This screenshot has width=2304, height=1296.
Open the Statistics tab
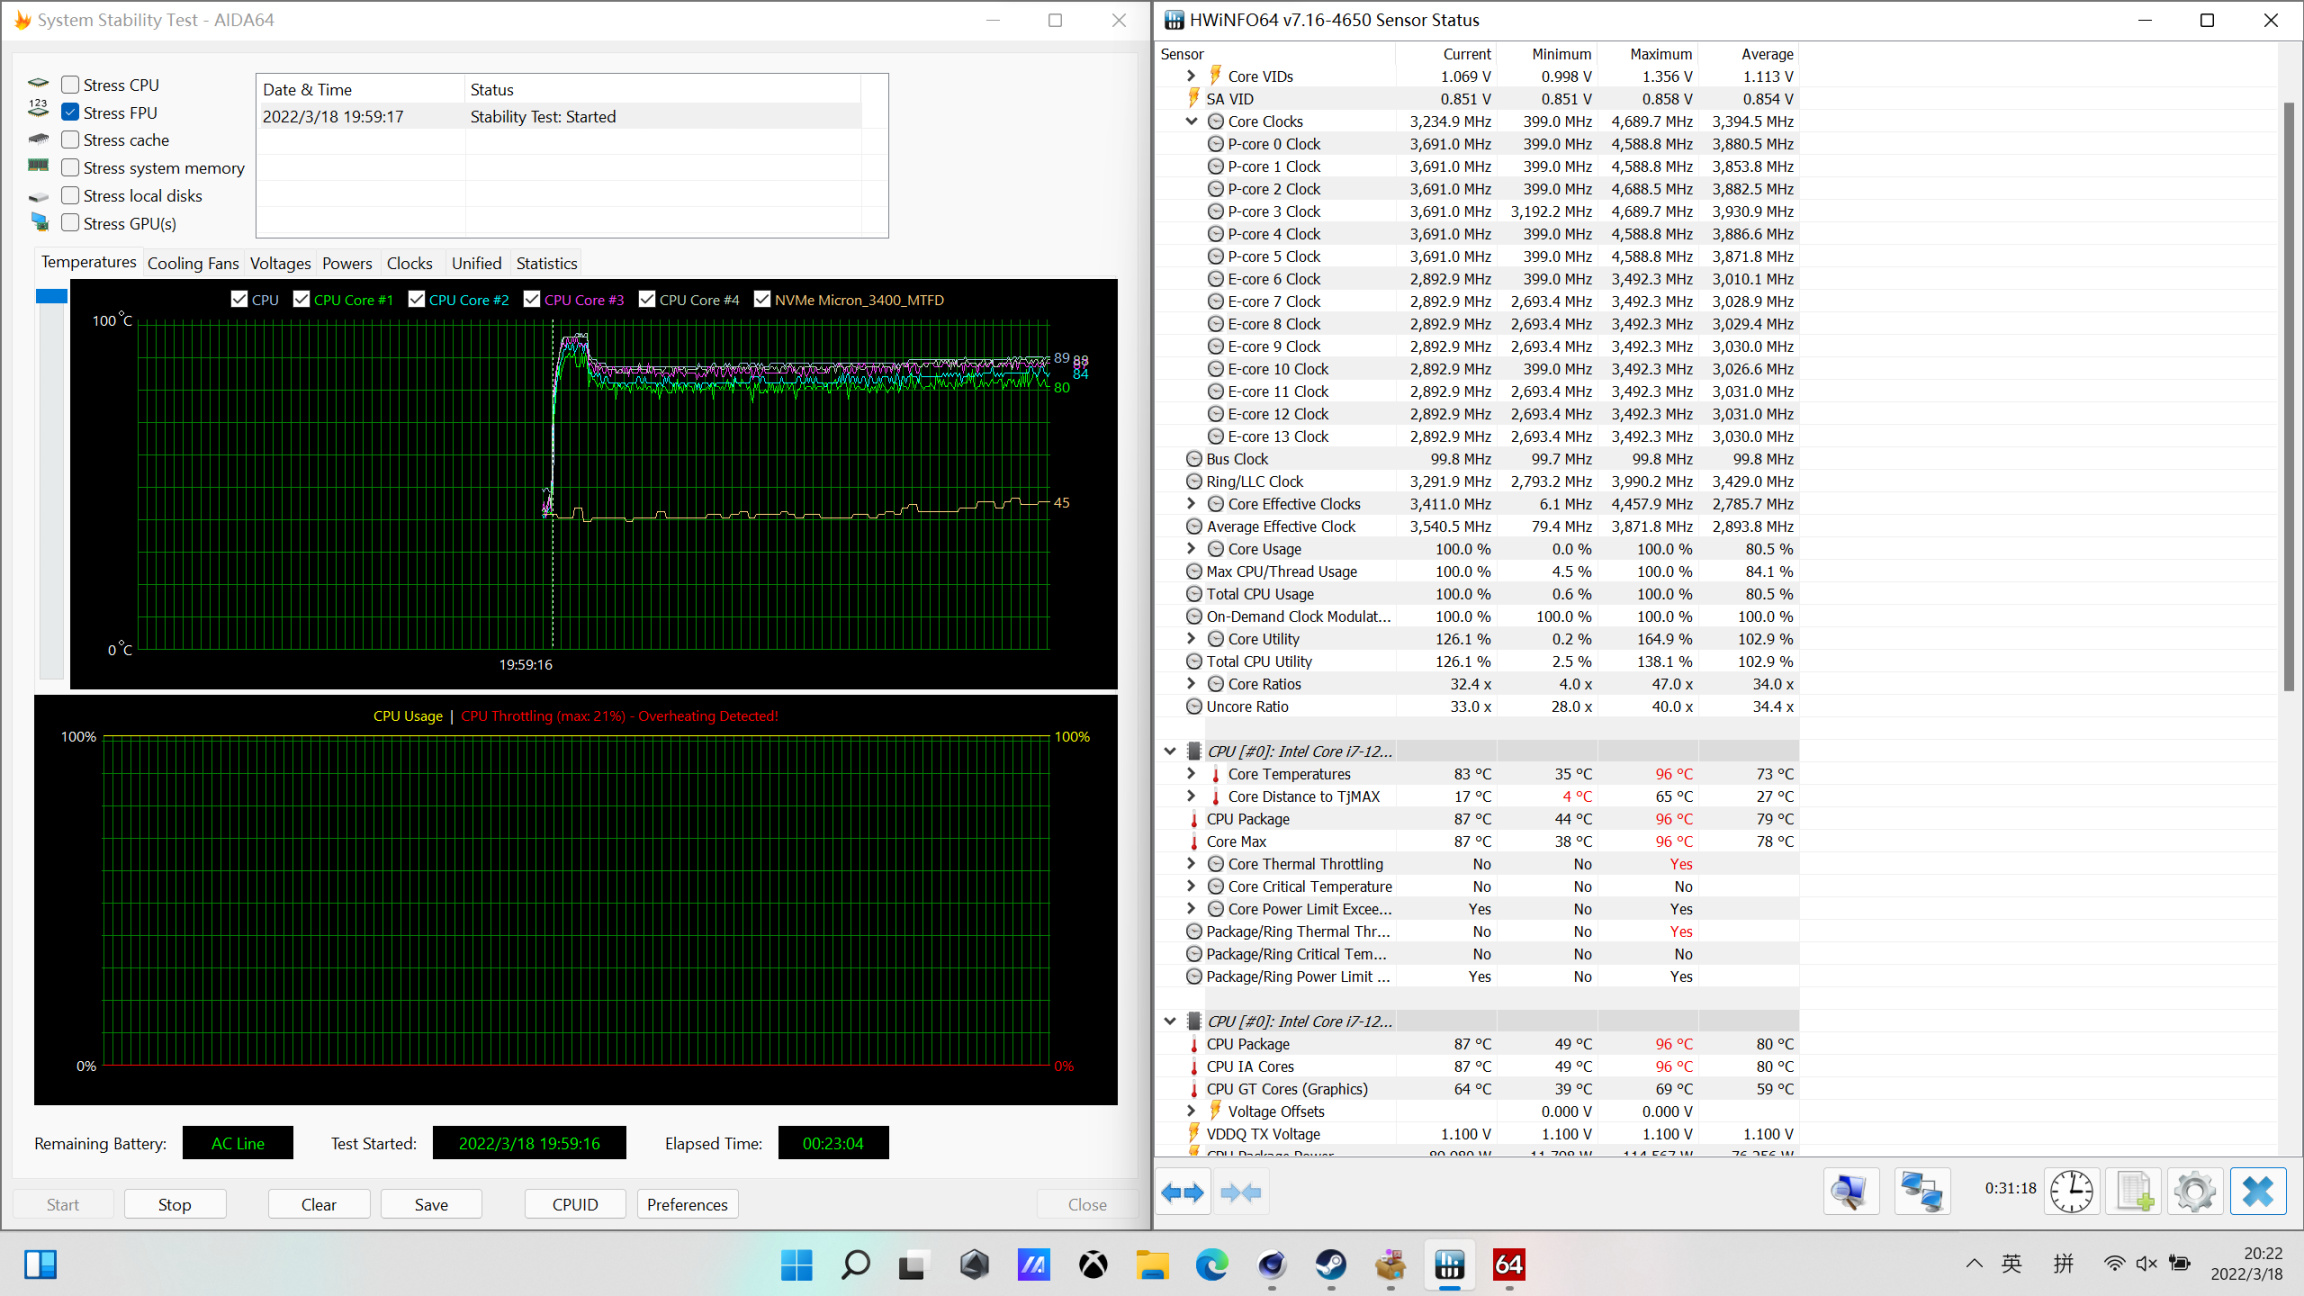pos(546,263)
